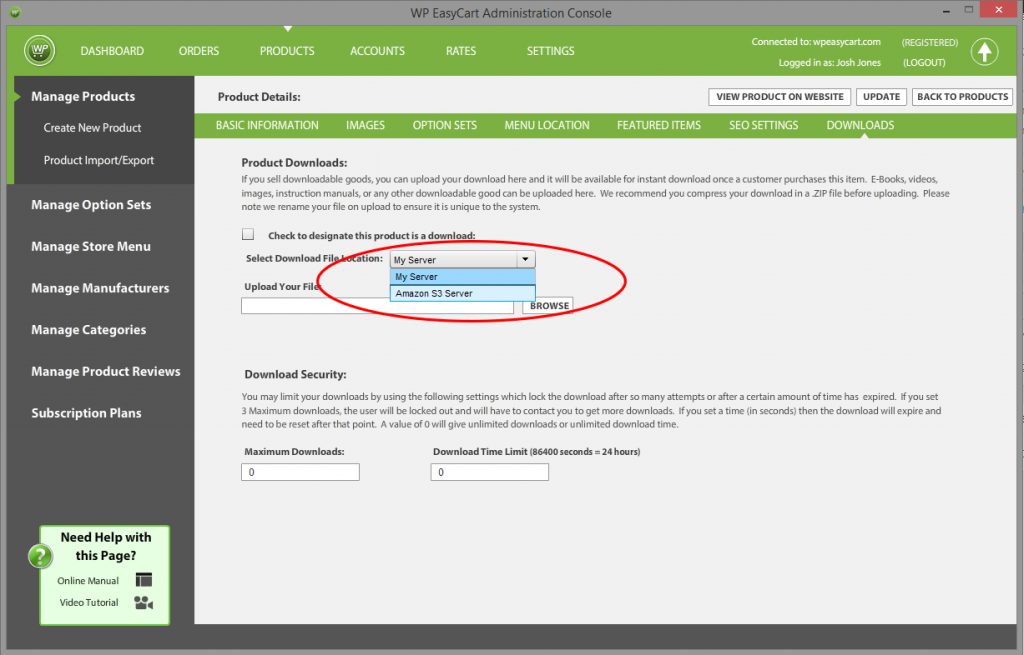Open the Products menu

pyautogui.click(x=287, y=51)
